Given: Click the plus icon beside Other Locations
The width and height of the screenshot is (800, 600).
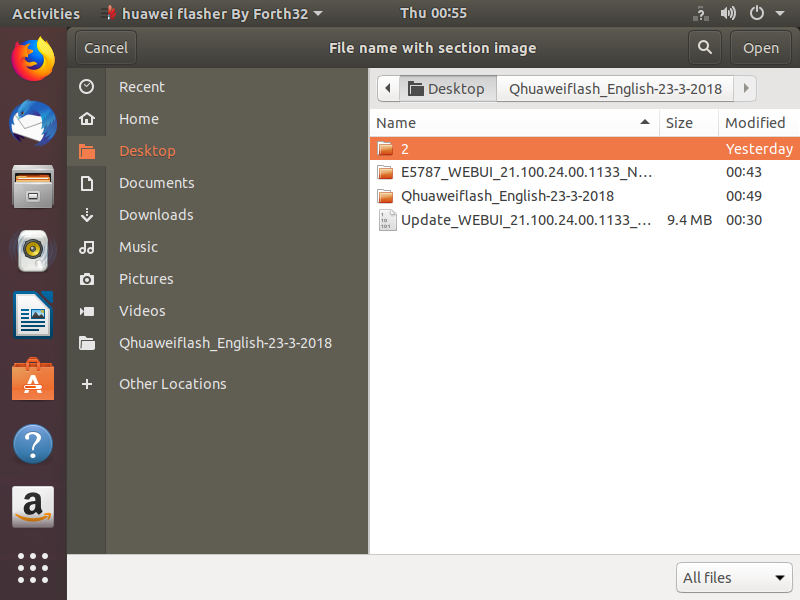Looking at the screenshot, I should (x=87, y=384).
